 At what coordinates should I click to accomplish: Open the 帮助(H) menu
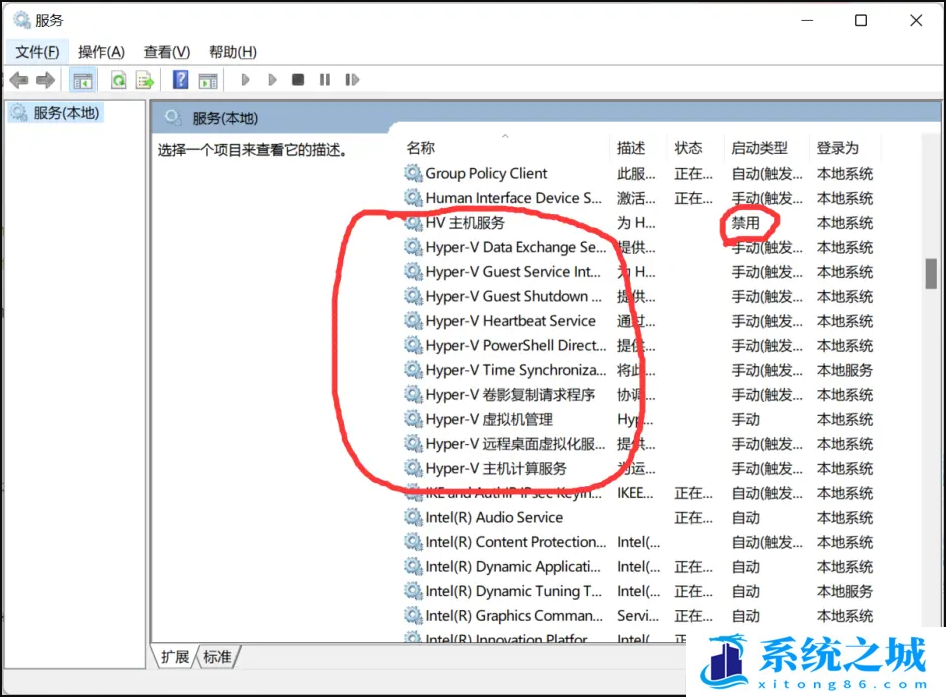coord(233,53)
